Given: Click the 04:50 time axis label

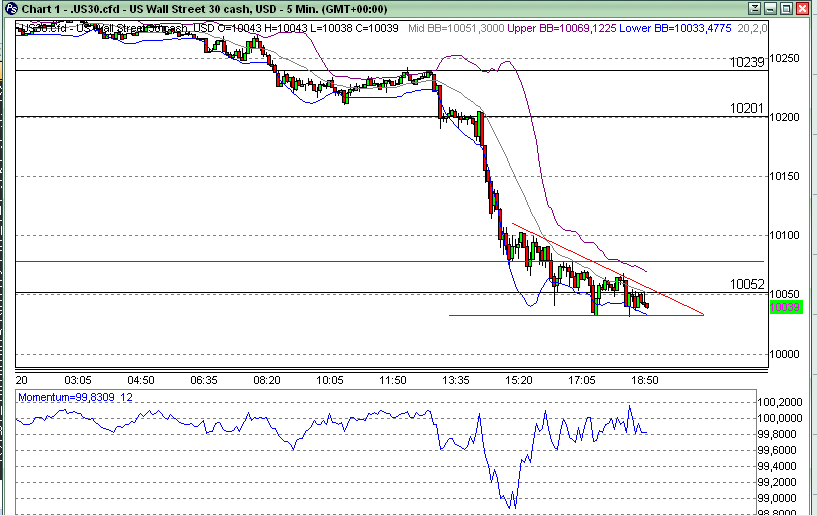Looking at the screenshot, I should pyautogui.click(x=141, y=380).
